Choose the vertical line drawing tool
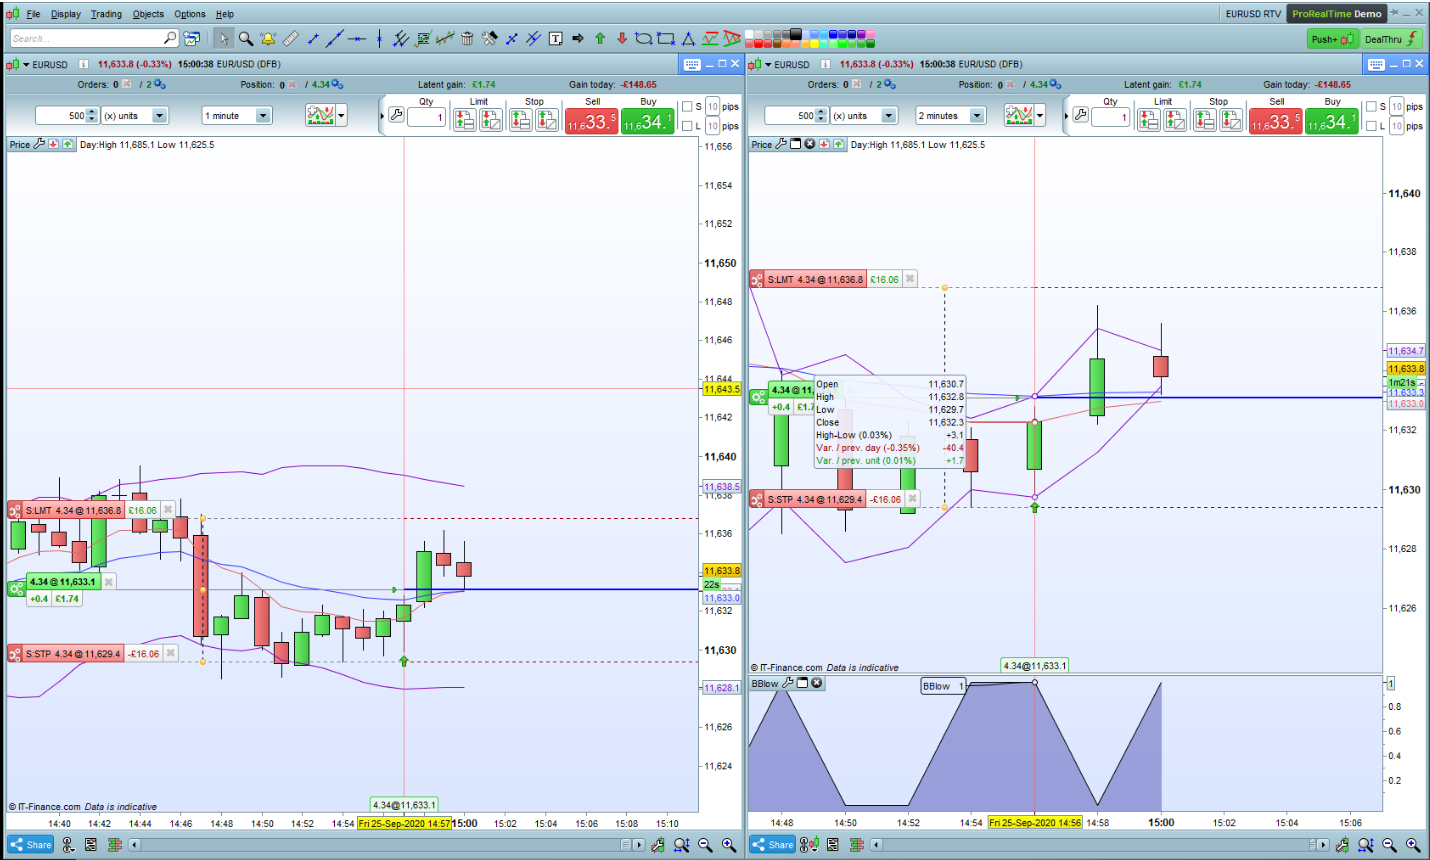The image size is (1430, 860). point(379,39)
